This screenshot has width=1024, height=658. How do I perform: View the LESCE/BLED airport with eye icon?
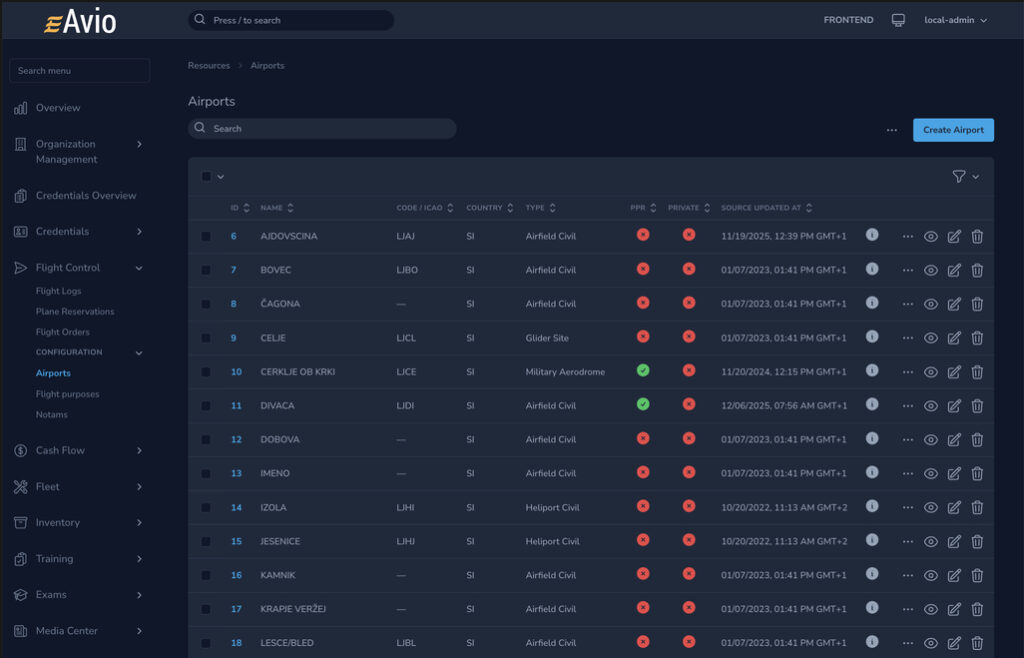(x=931, y=644)
